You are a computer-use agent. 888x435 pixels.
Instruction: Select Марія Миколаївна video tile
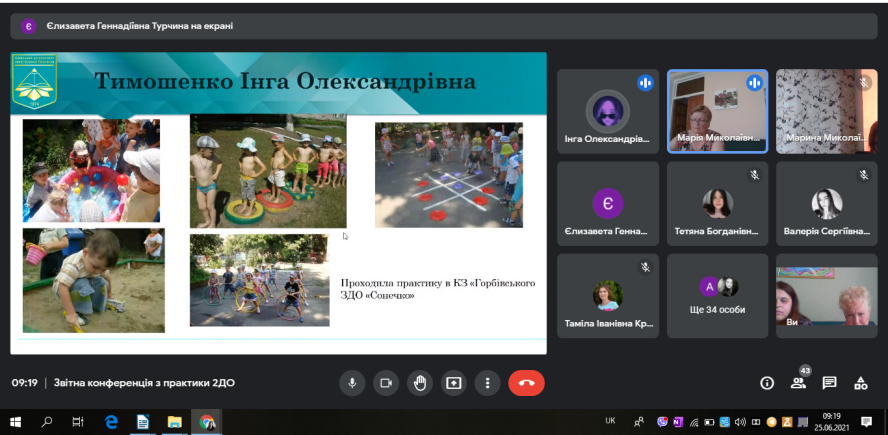coord(717,110)
